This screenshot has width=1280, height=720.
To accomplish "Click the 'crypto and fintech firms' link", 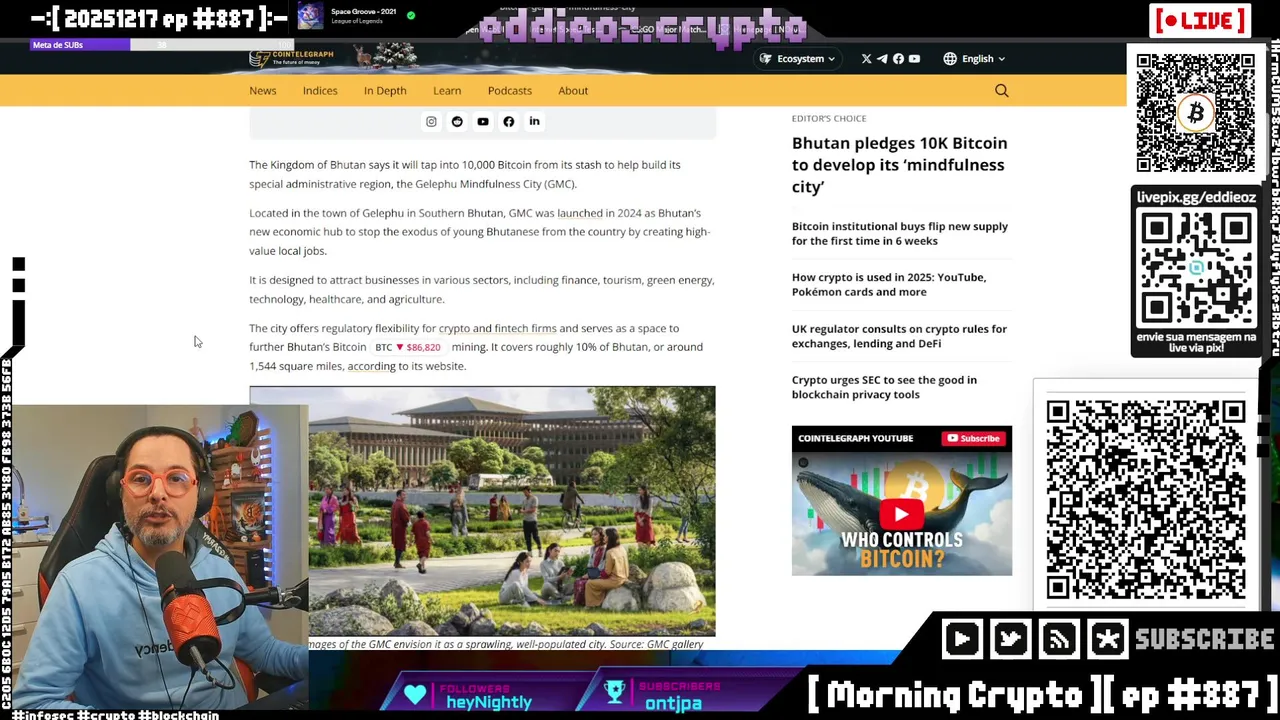I will pos(497,328).
